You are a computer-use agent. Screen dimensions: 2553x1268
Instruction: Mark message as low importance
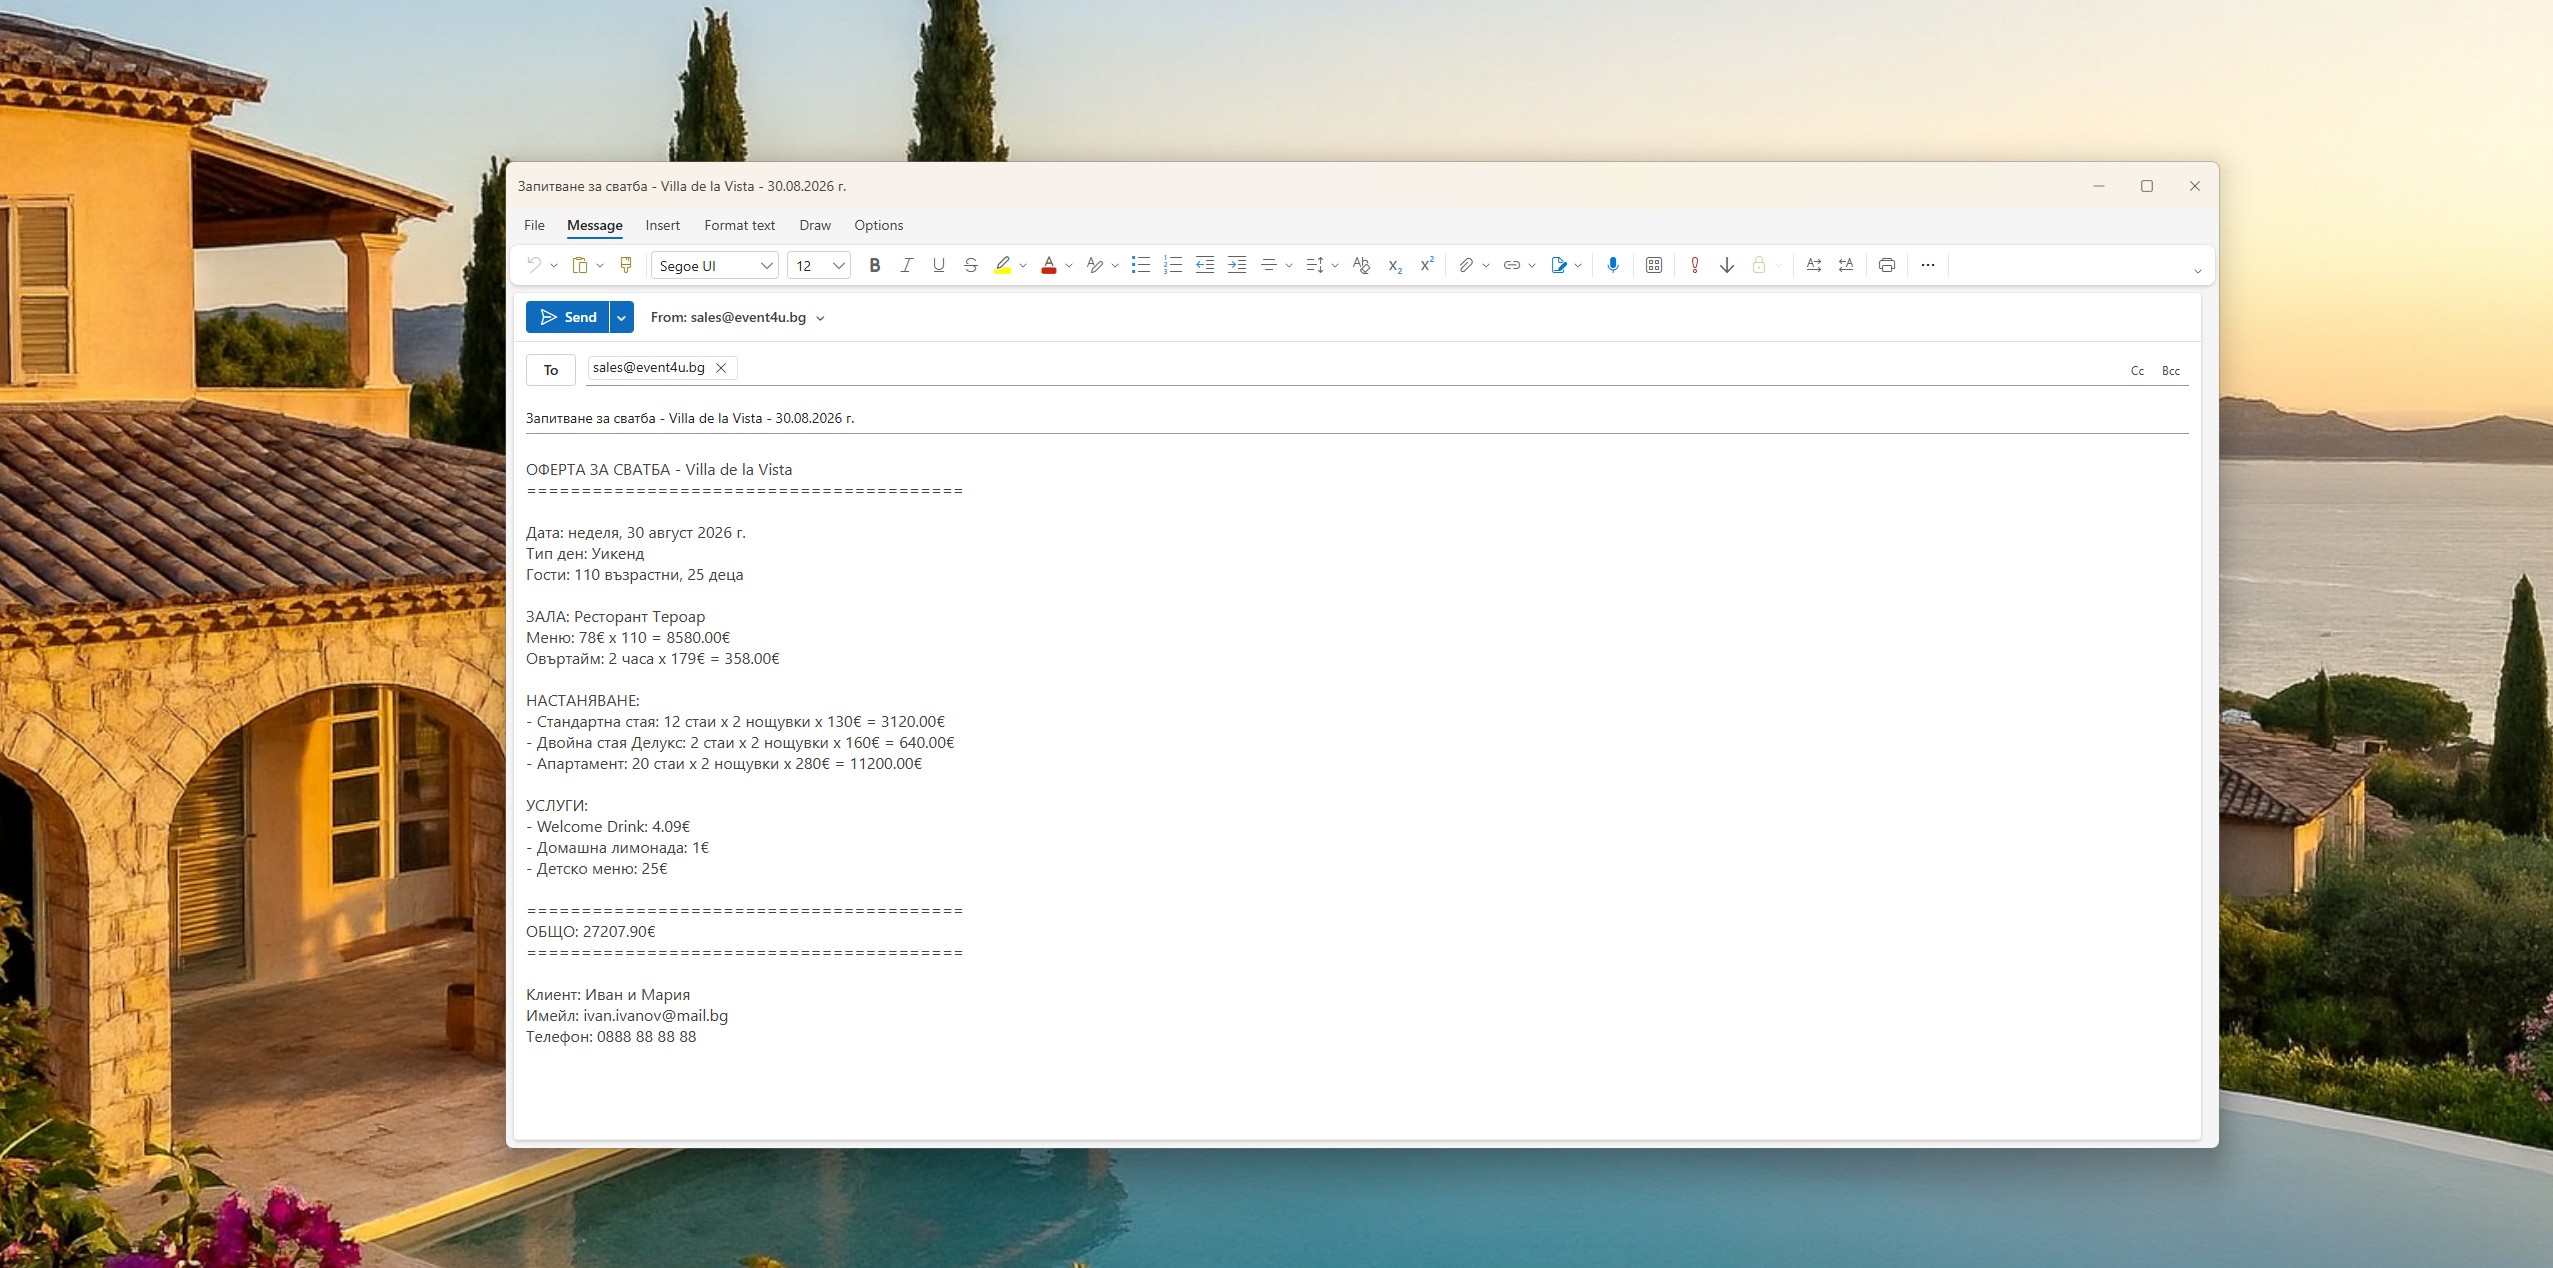click(x=1726, y=265)
